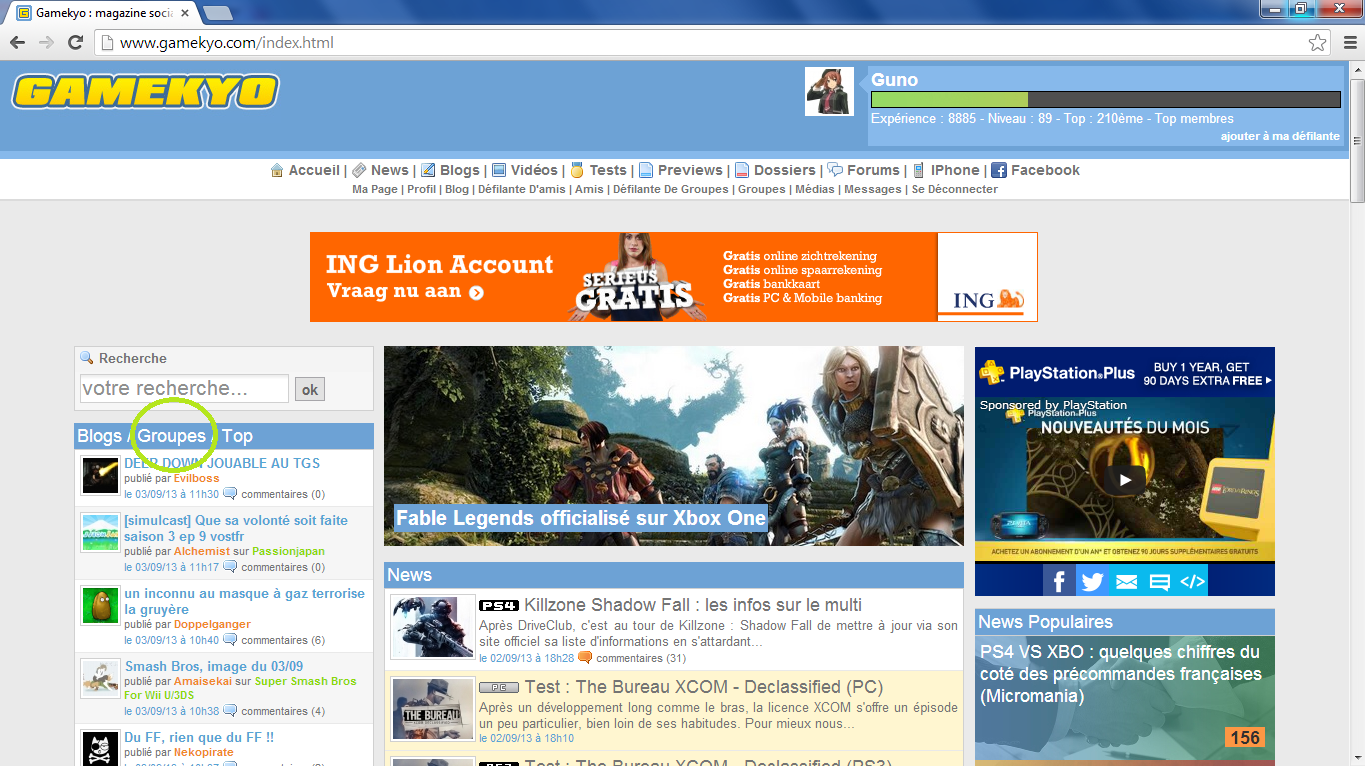Click ajouter à ma défilante
The width and height of the screenshot is (1365, 766).
pyautogui.click(x=1280, y=136)
